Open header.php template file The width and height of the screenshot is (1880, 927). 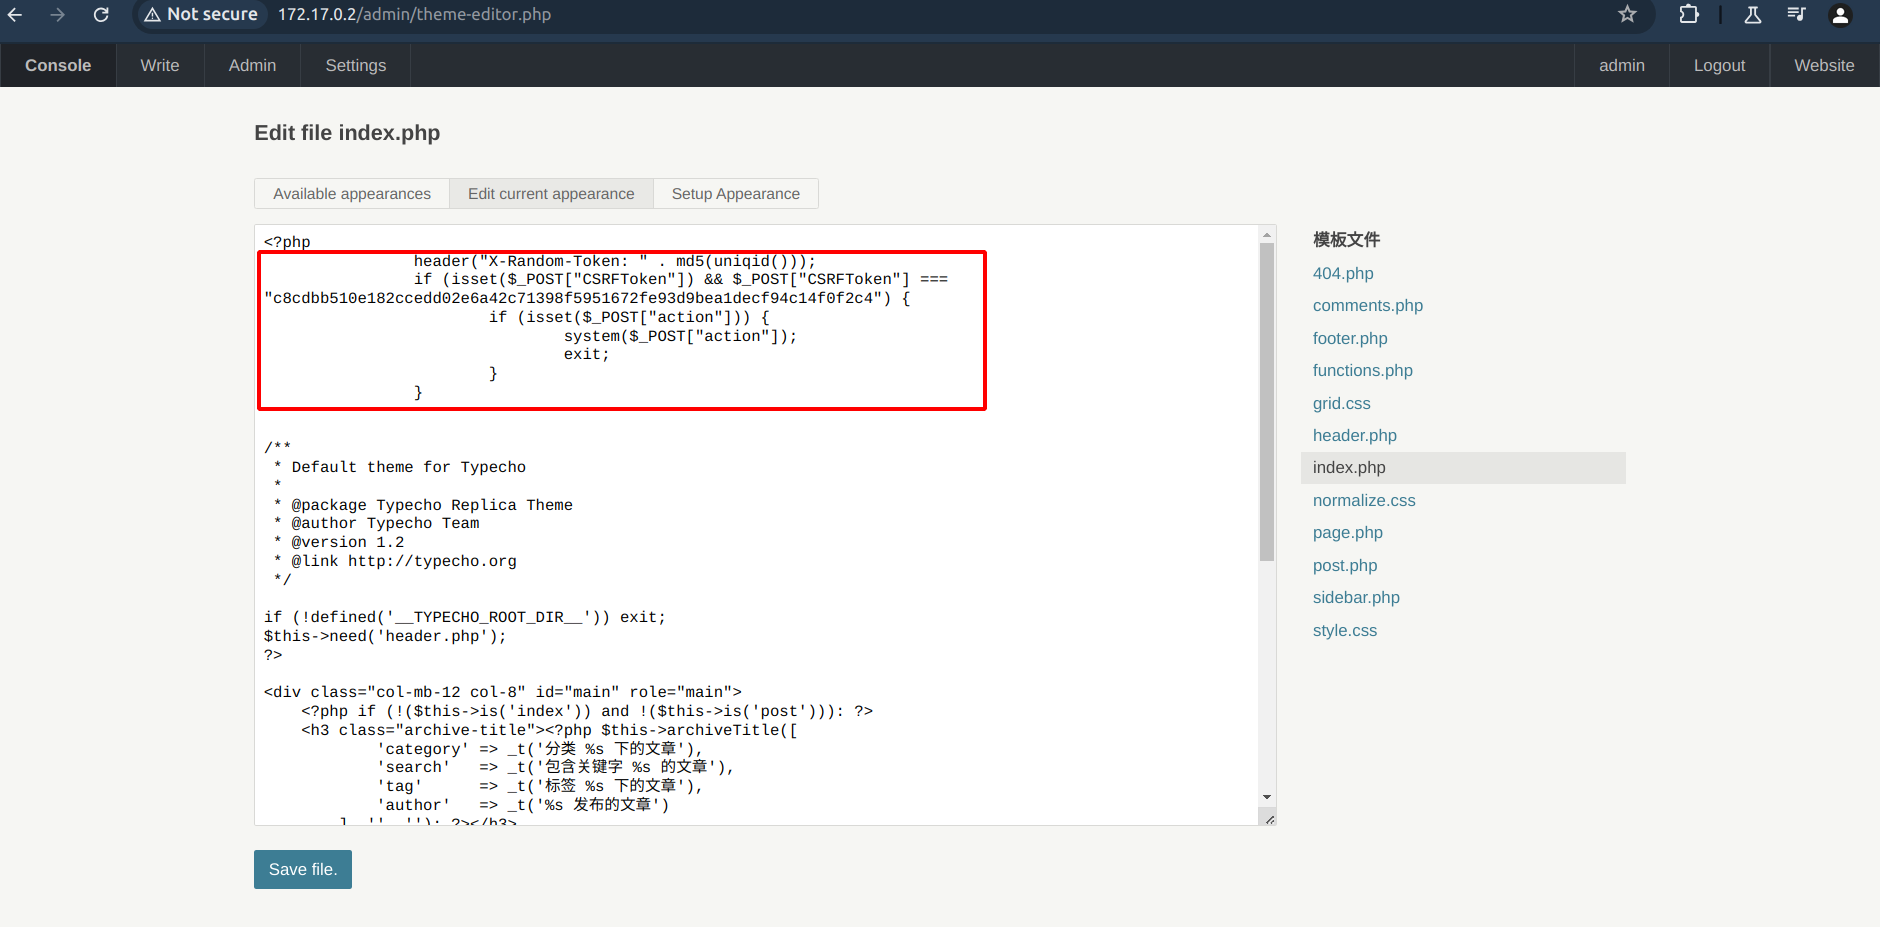pos(1355,436)
